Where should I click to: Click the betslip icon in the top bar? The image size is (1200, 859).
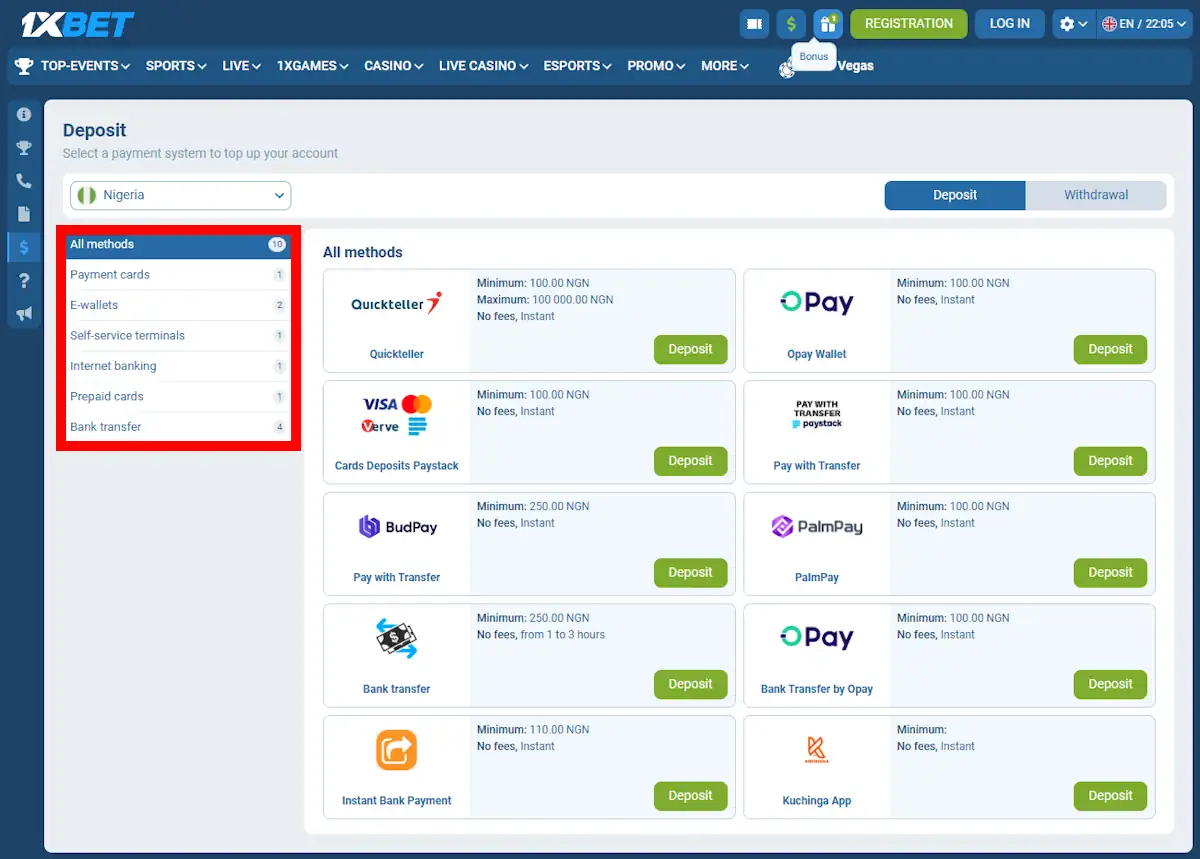pos(755,23)
